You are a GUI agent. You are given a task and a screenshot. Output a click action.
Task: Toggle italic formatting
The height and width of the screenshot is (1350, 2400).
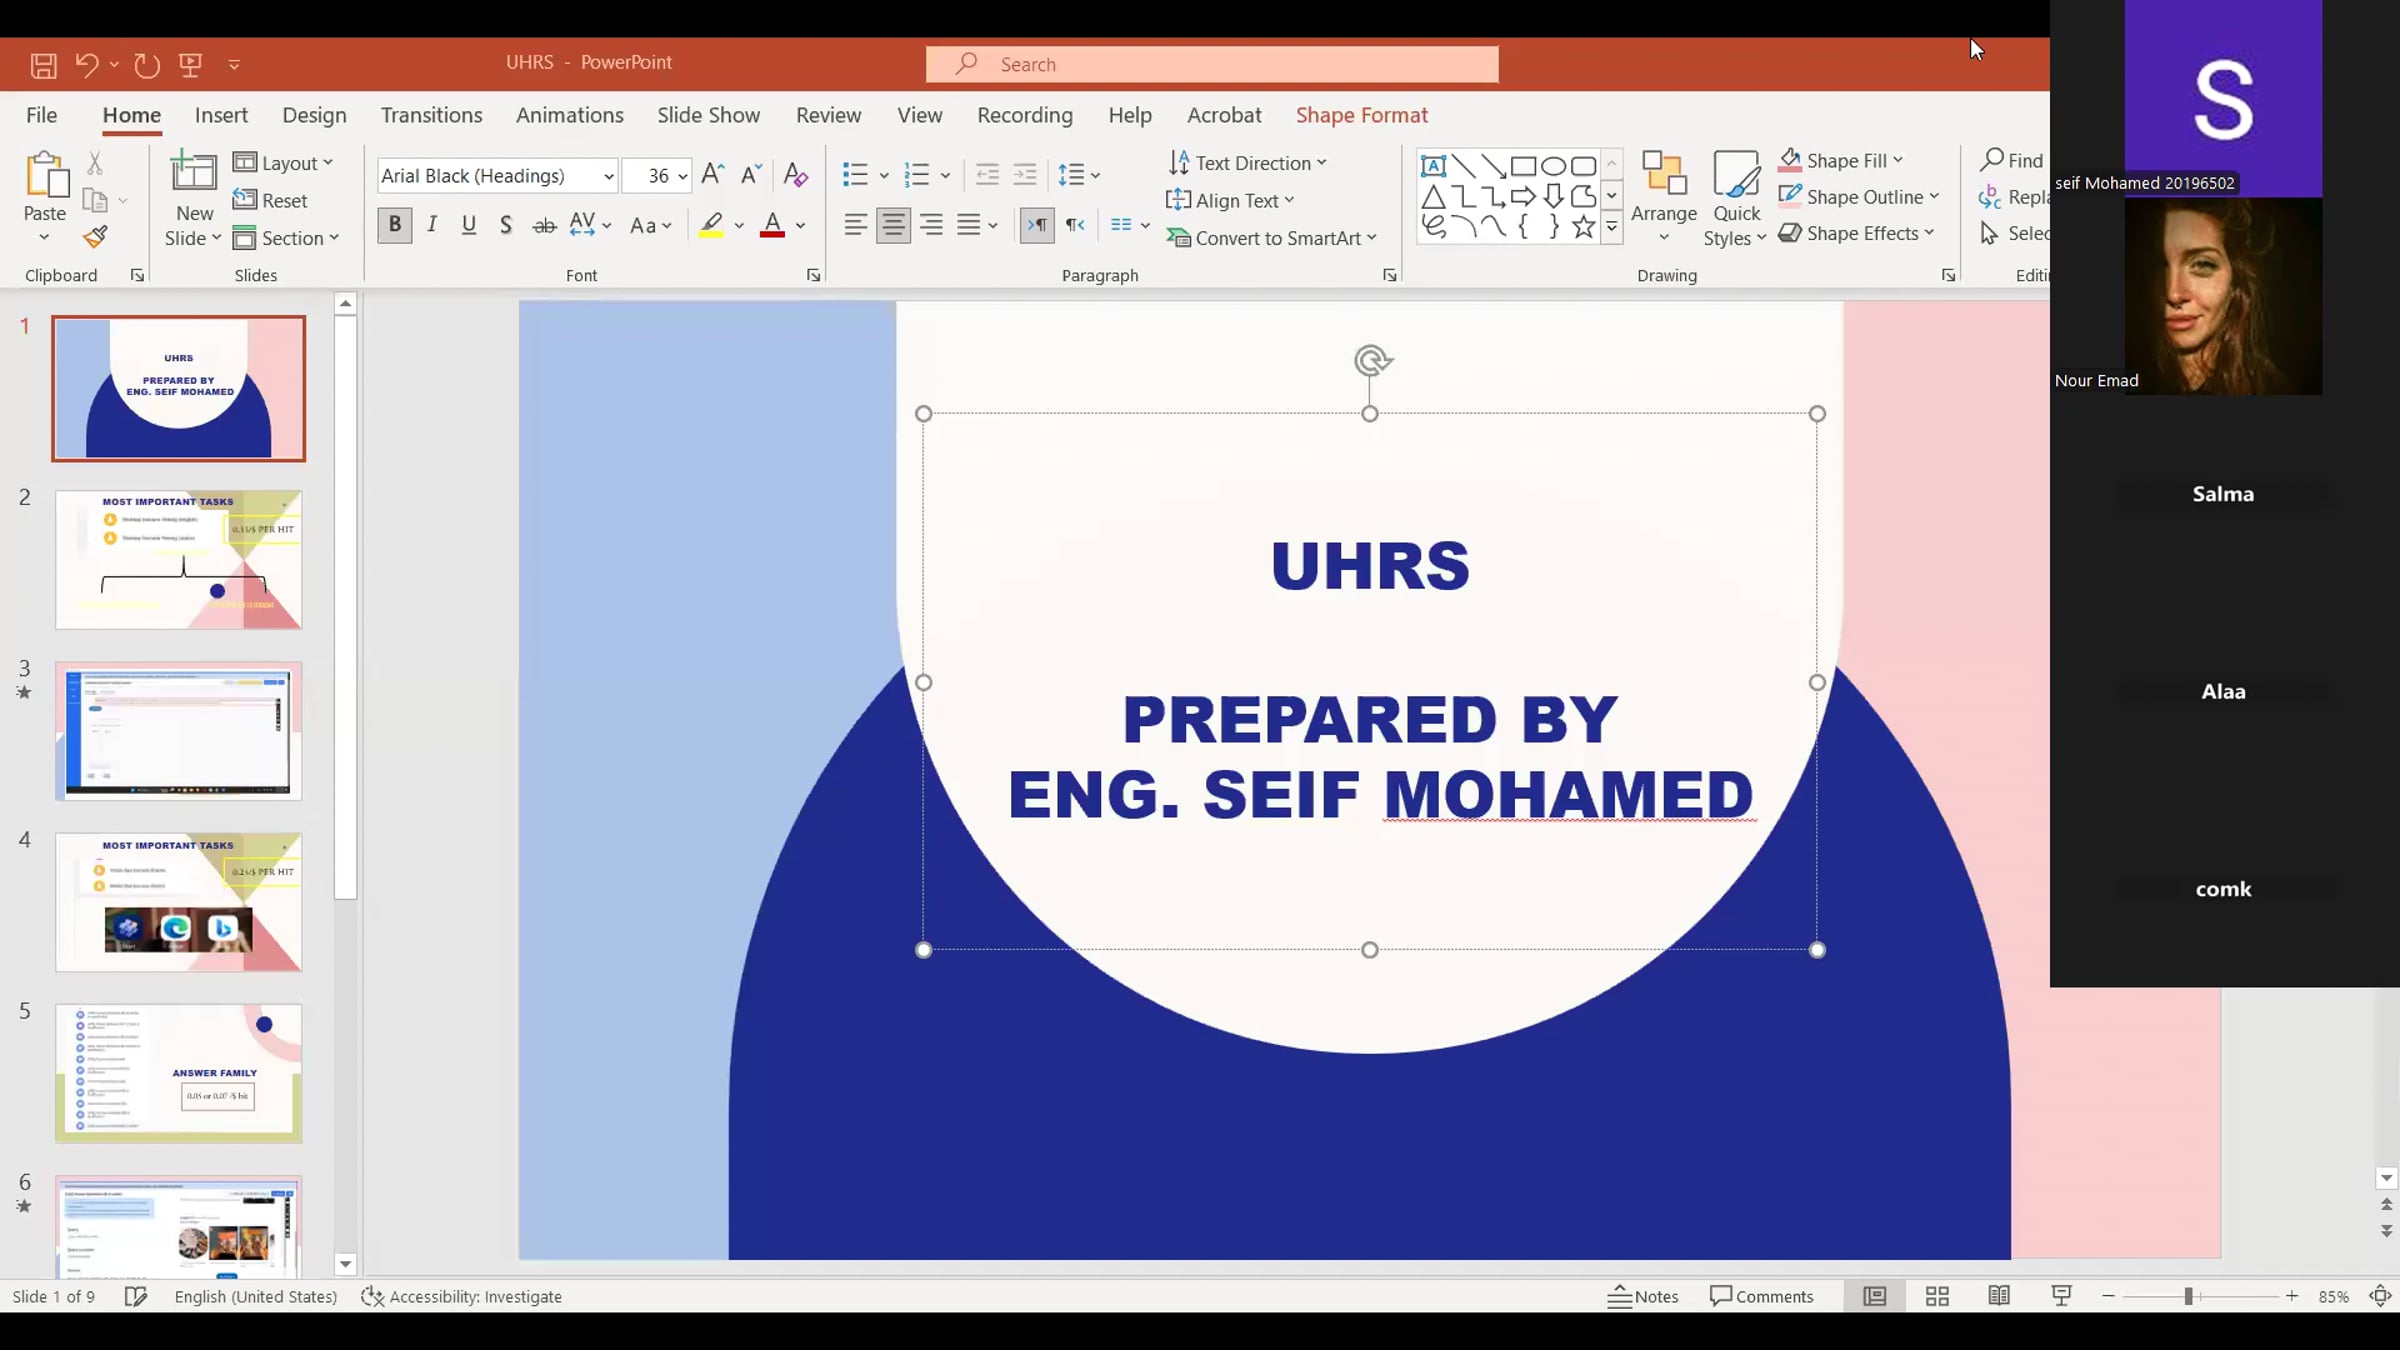tap(431, 225)
